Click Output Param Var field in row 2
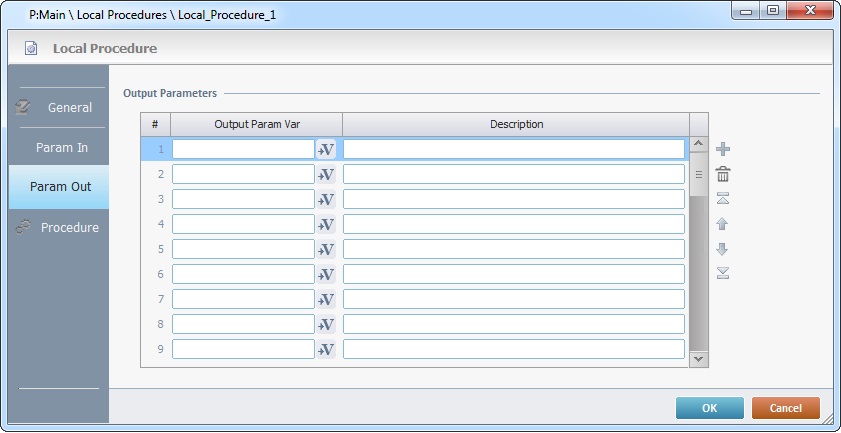Viewport: 841px width, 433px height. tap(243, 174)
